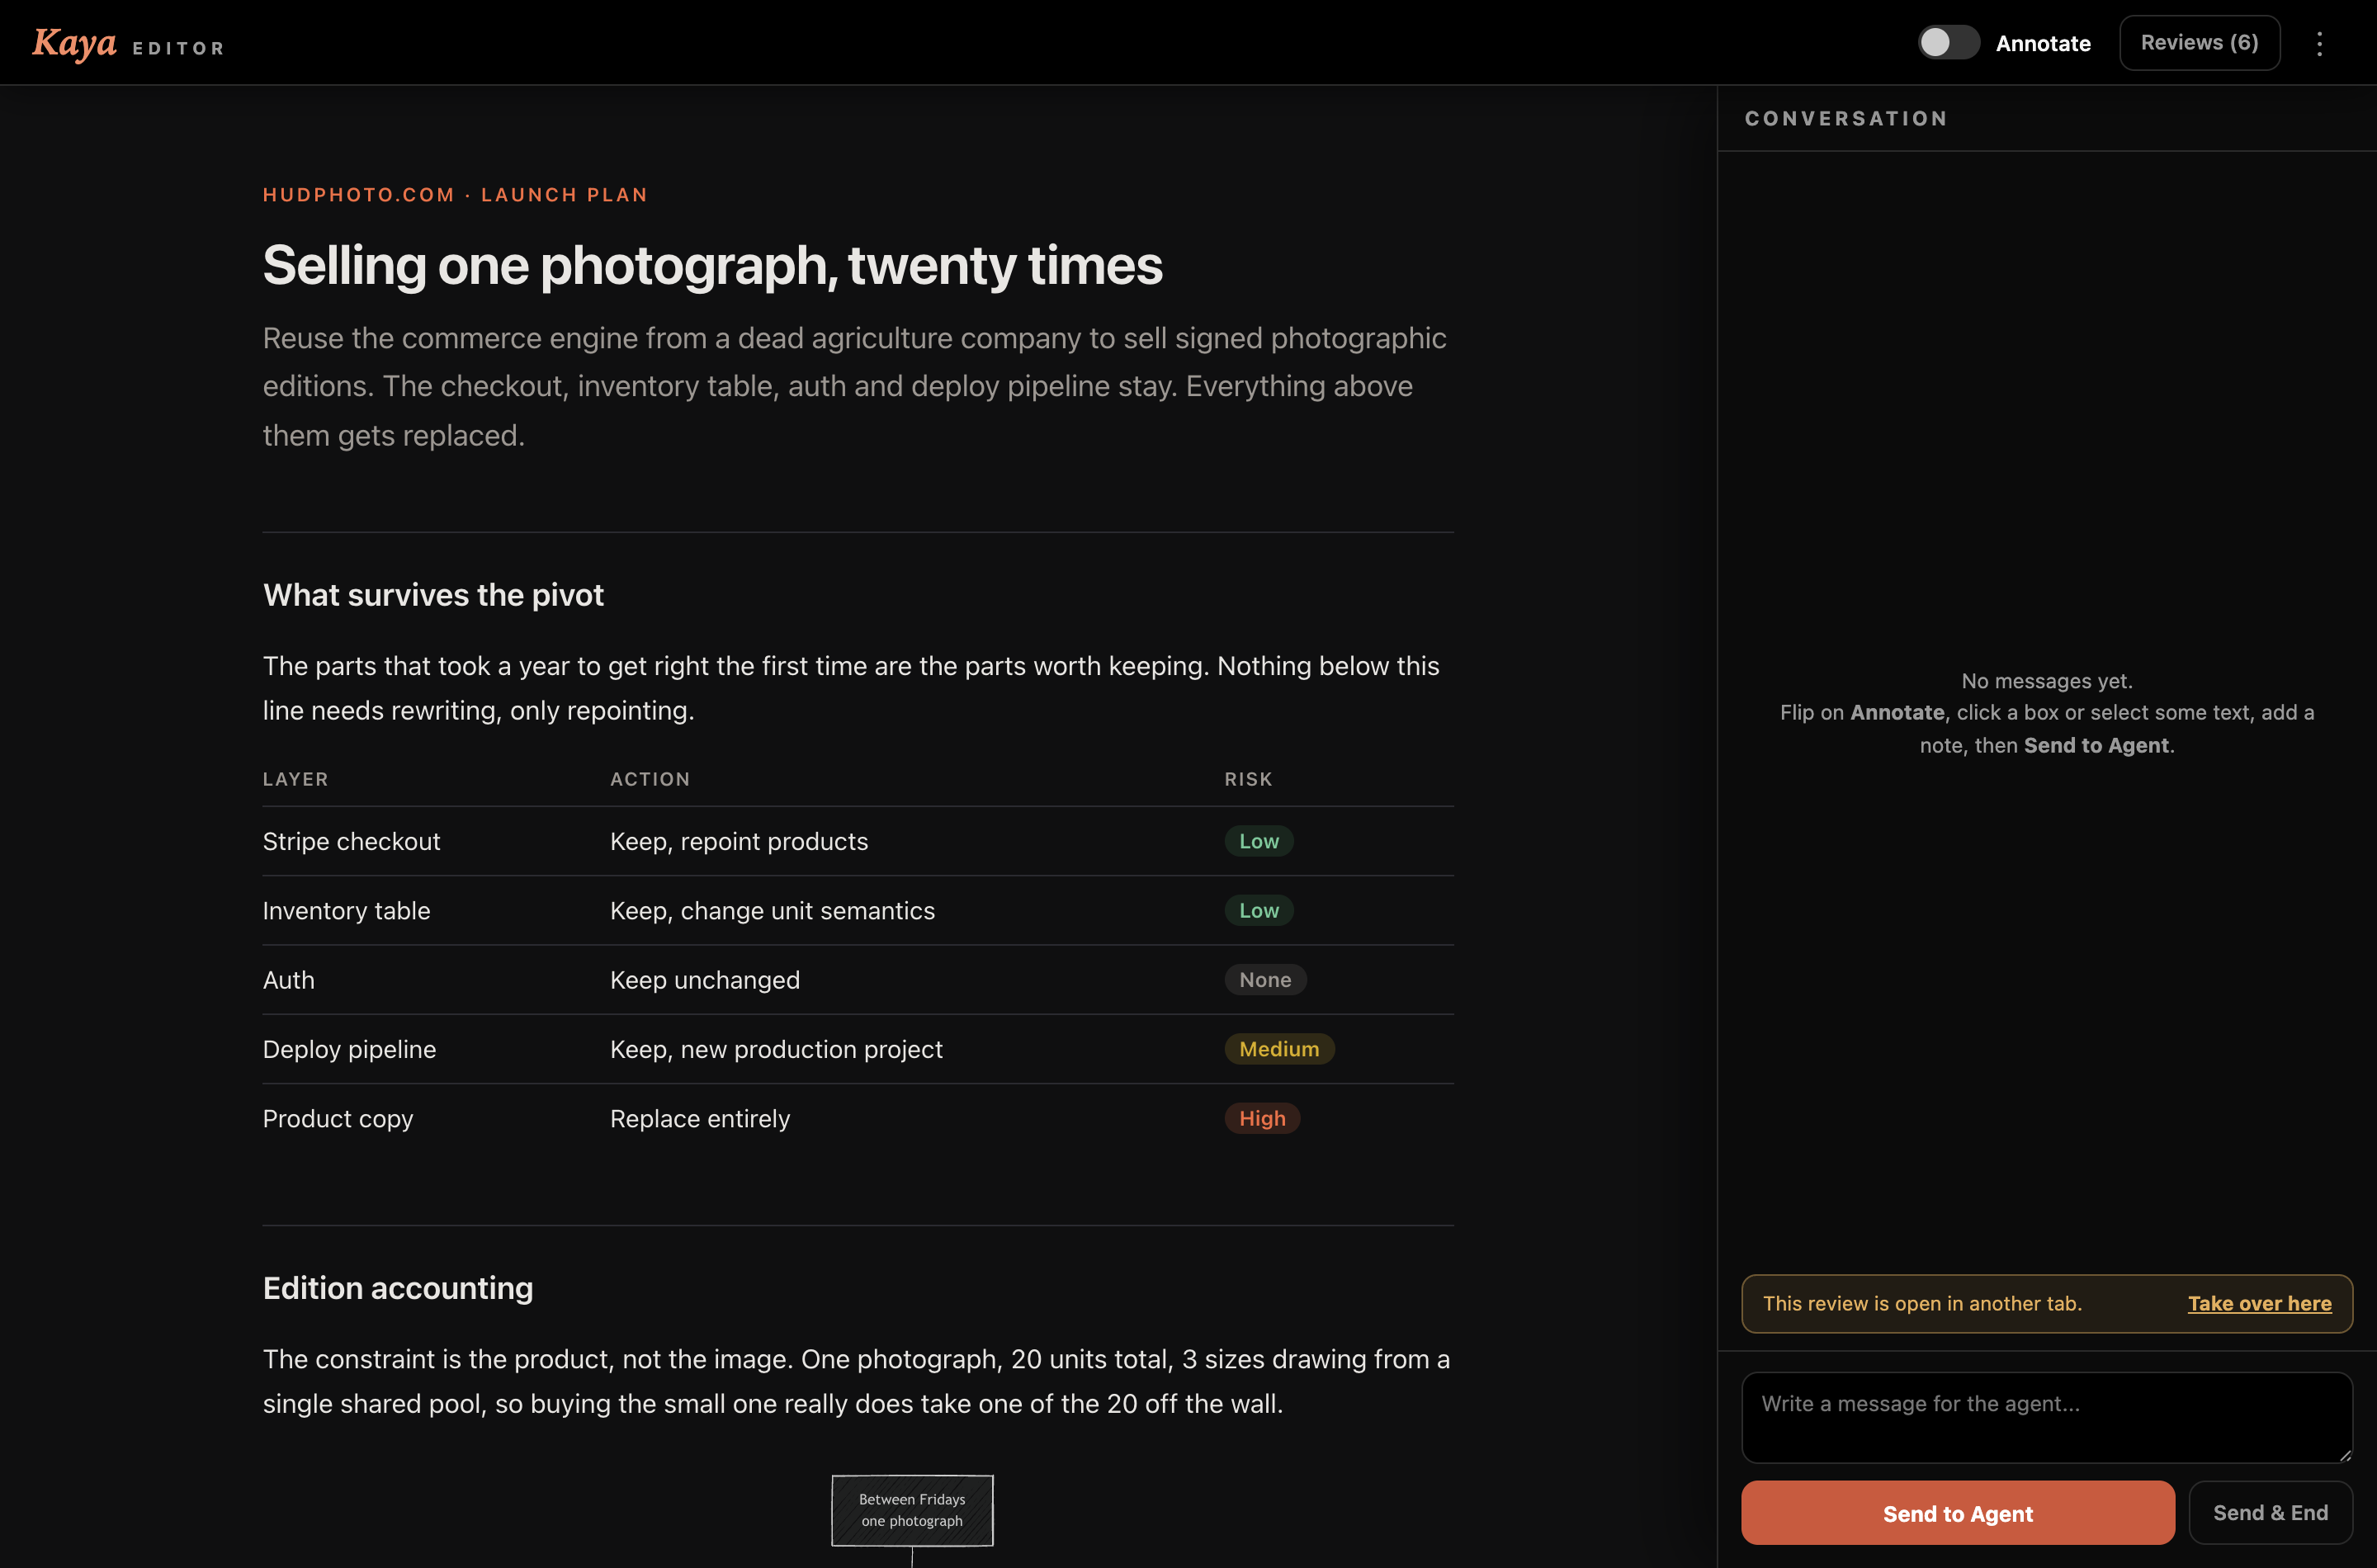The width and height of the screenshot is (2377, 1568).
Task: Click 'Keep, repoint products' action cell
Action: [739, 841]
